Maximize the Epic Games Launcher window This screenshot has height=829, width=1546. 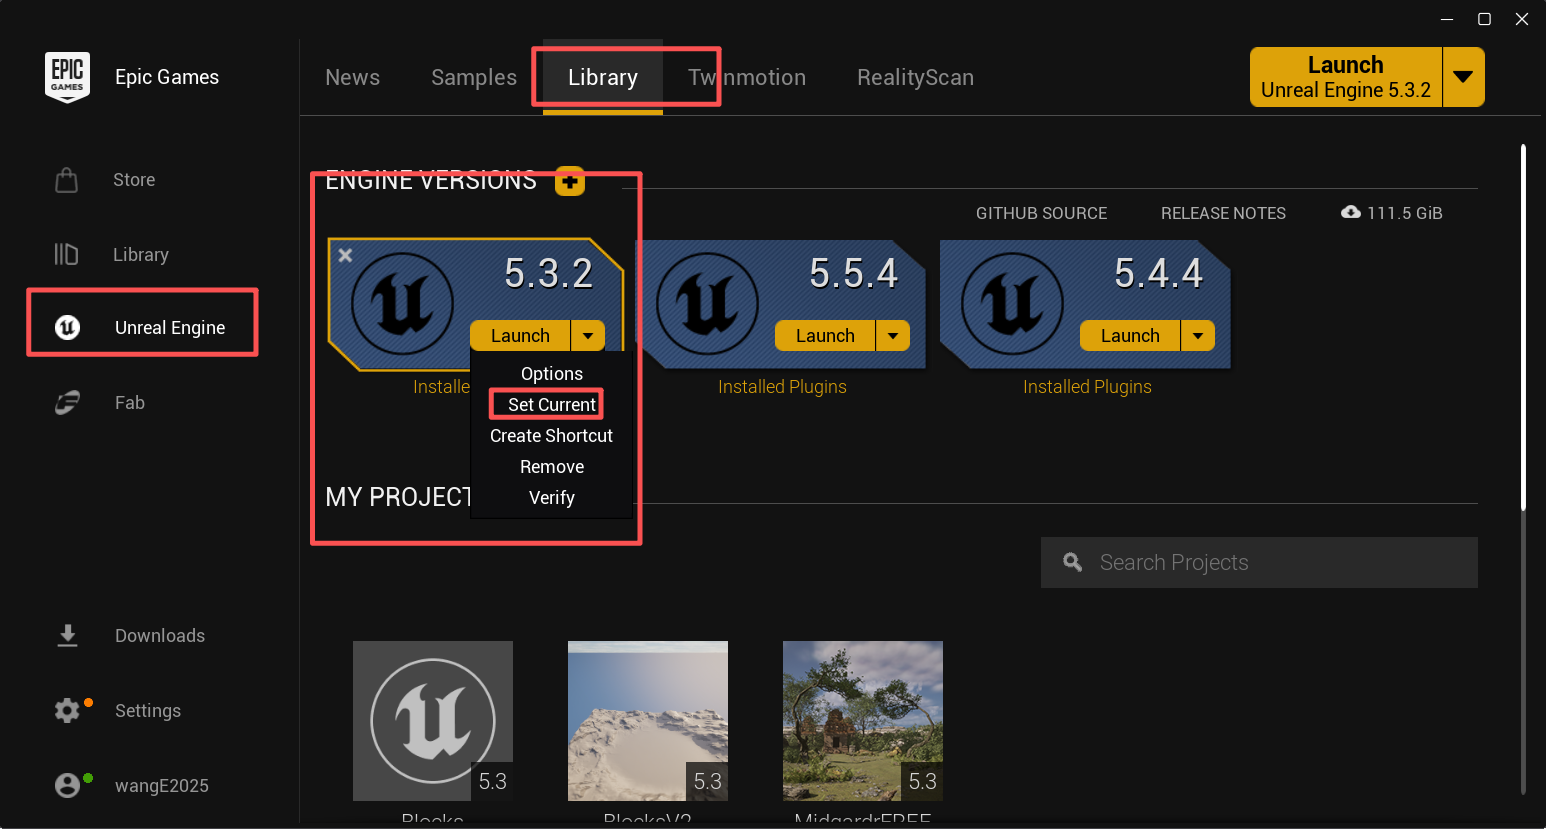1485,19
